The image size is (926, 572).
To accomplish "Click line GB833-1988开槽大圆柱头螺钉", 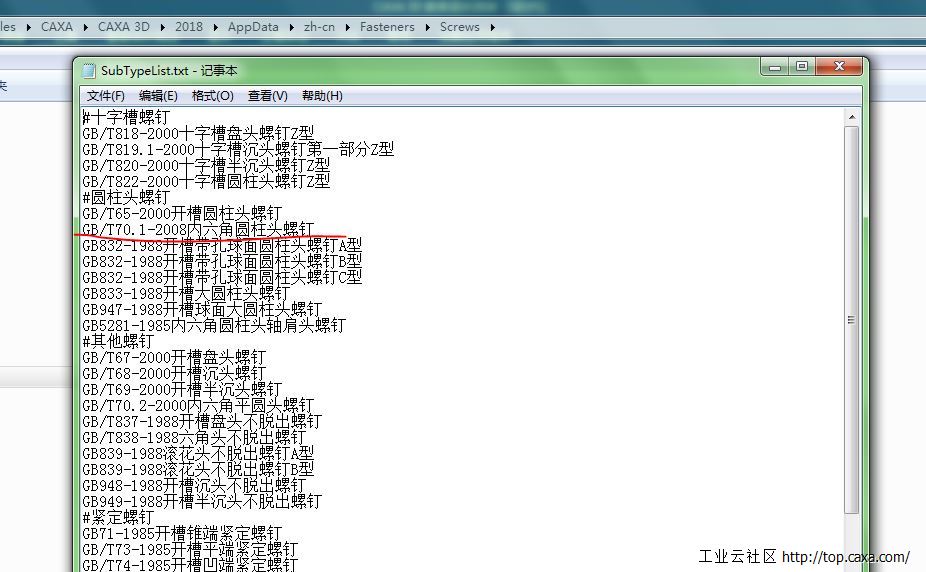I will (x=186, y=293).
